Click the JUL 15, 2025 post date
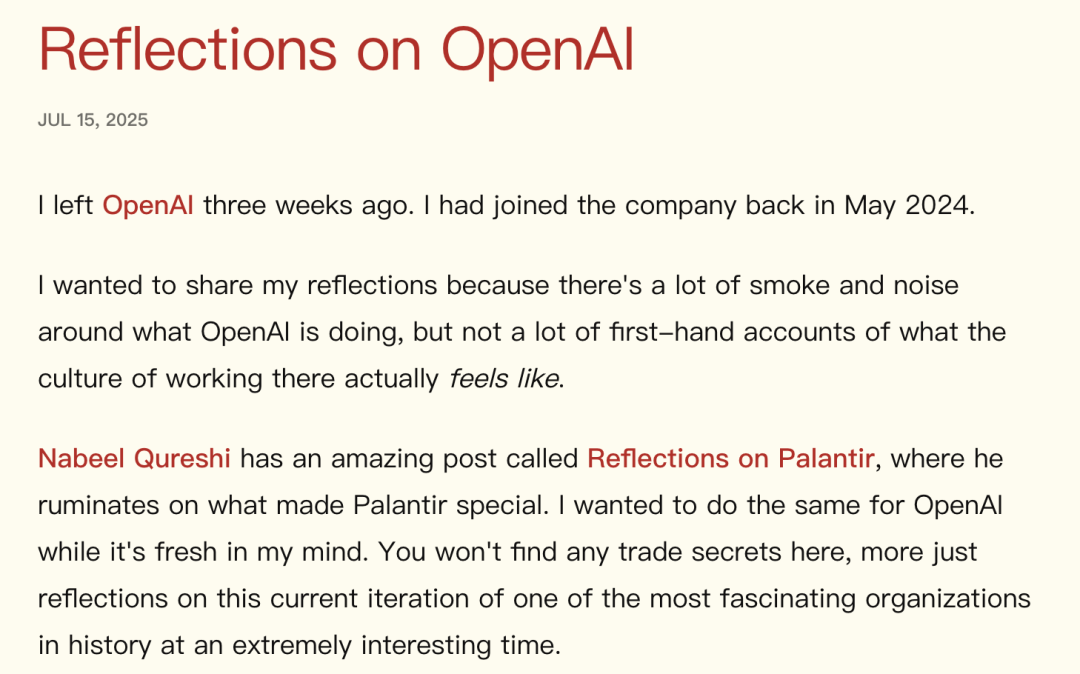 click(93, 120)
